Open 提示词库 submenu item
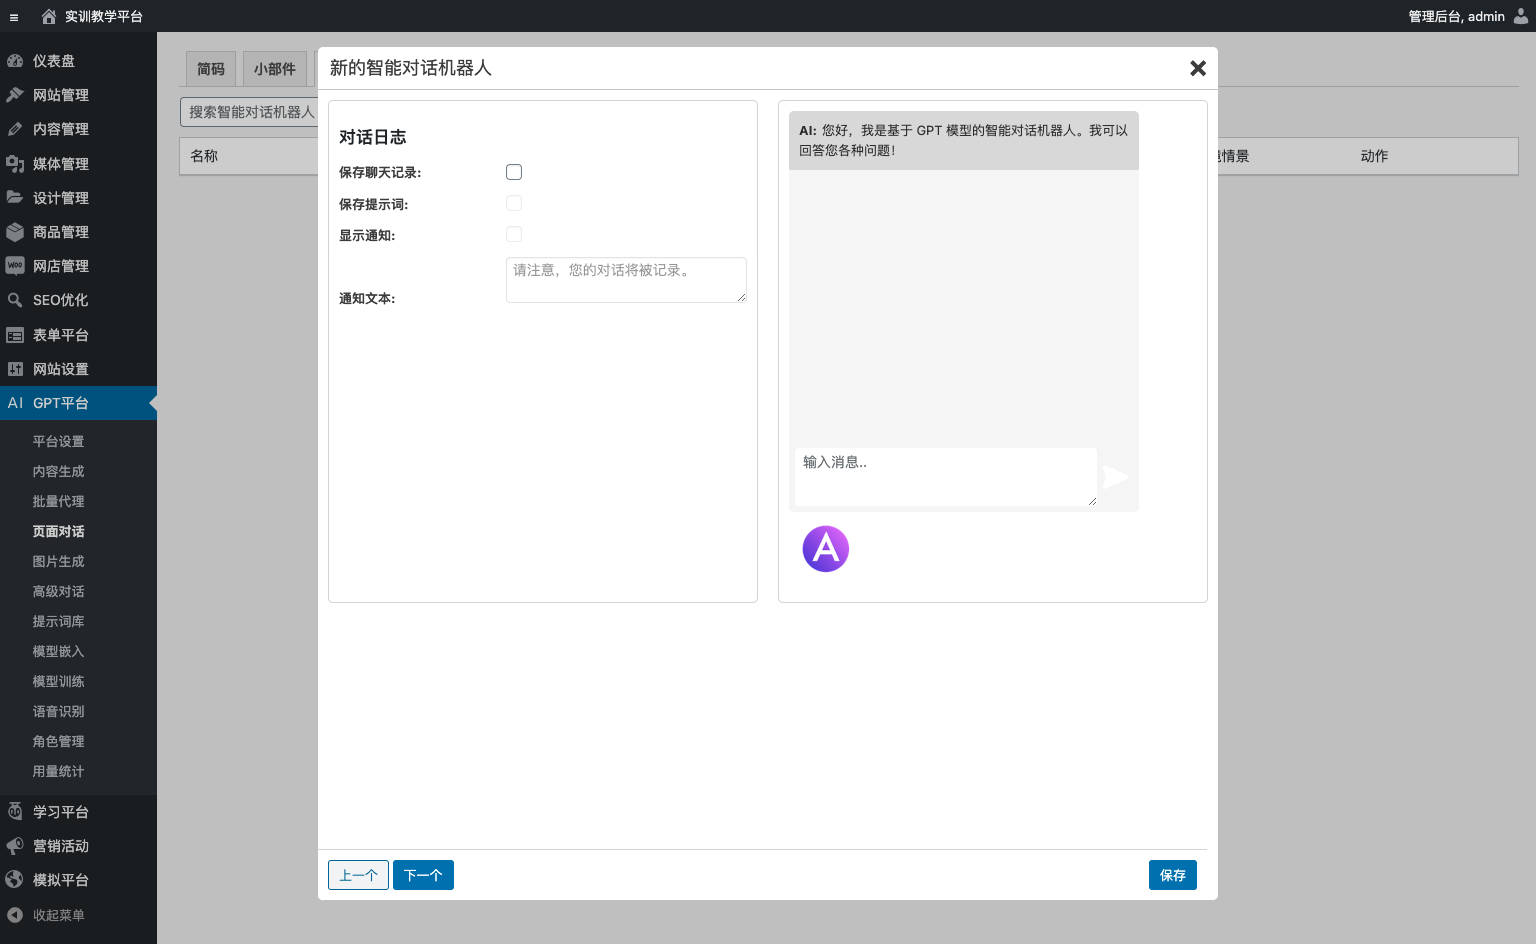Image resolution: width=1536 pixels, height=944 pixels. (x=58, y=621)
